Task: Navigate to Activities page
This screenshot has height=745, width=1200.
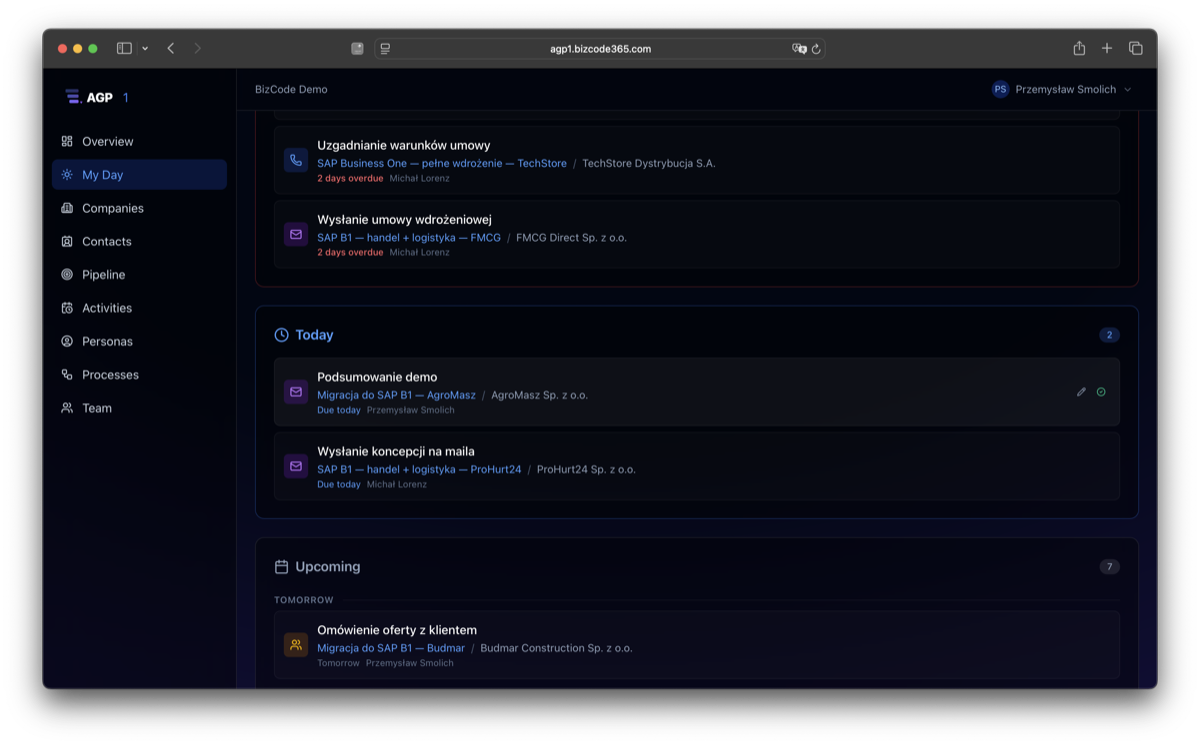Action: click(x=106, y=308)
